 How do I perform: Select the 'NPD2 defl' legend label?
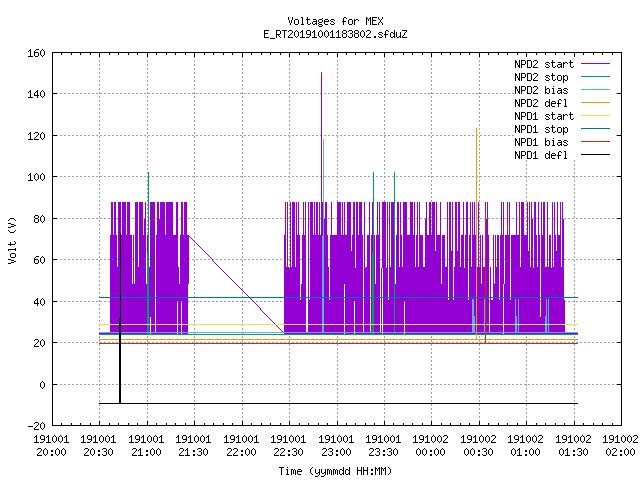coord(541,103)
